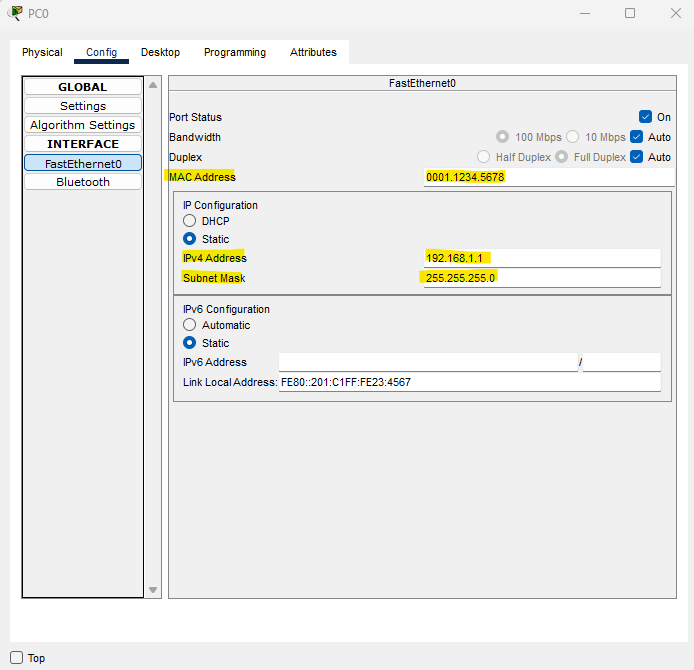Screen dimensions: 694x670
Task: Click the IP Configuration heading
Action: [220, 205]
